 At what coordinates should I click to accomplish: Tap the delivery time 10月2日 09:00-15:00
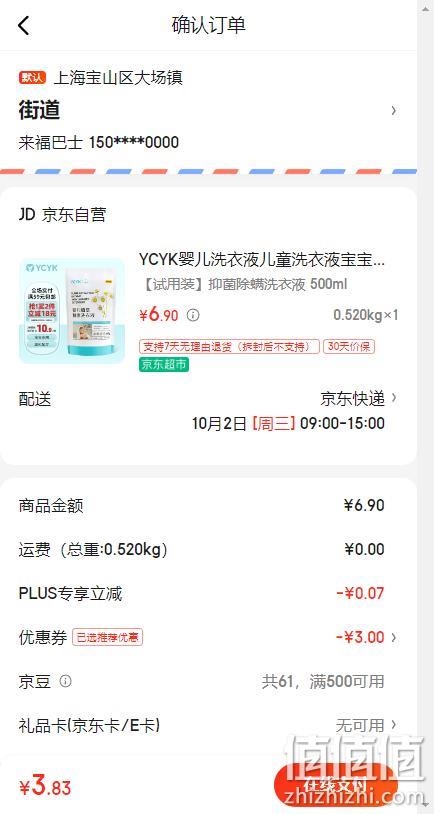288,423
